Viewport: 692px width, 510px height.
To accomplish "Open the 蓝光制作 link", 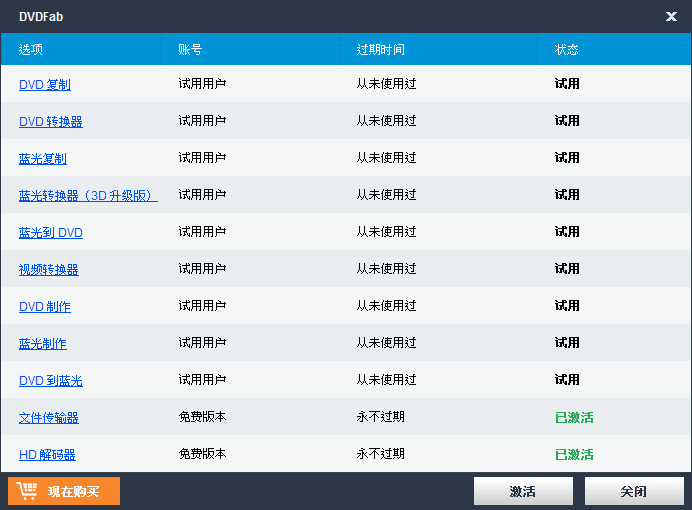I will point(43,344).
